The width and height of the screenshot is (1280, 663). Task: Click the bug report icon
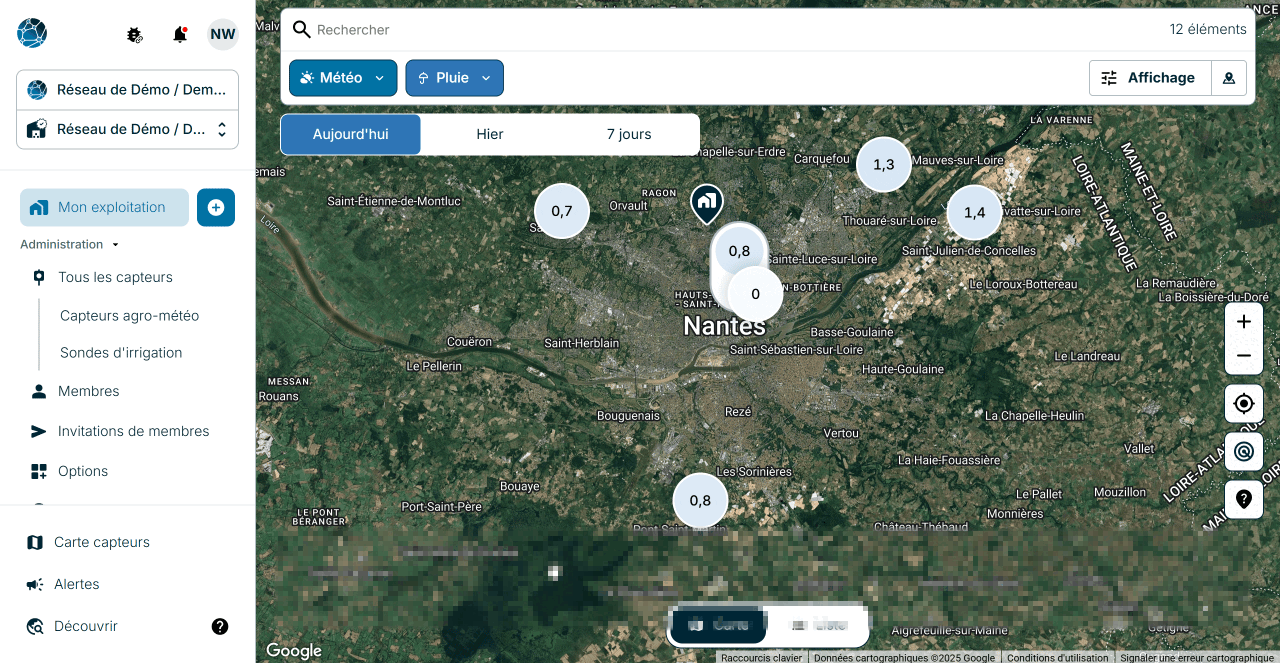coord(135,35)
